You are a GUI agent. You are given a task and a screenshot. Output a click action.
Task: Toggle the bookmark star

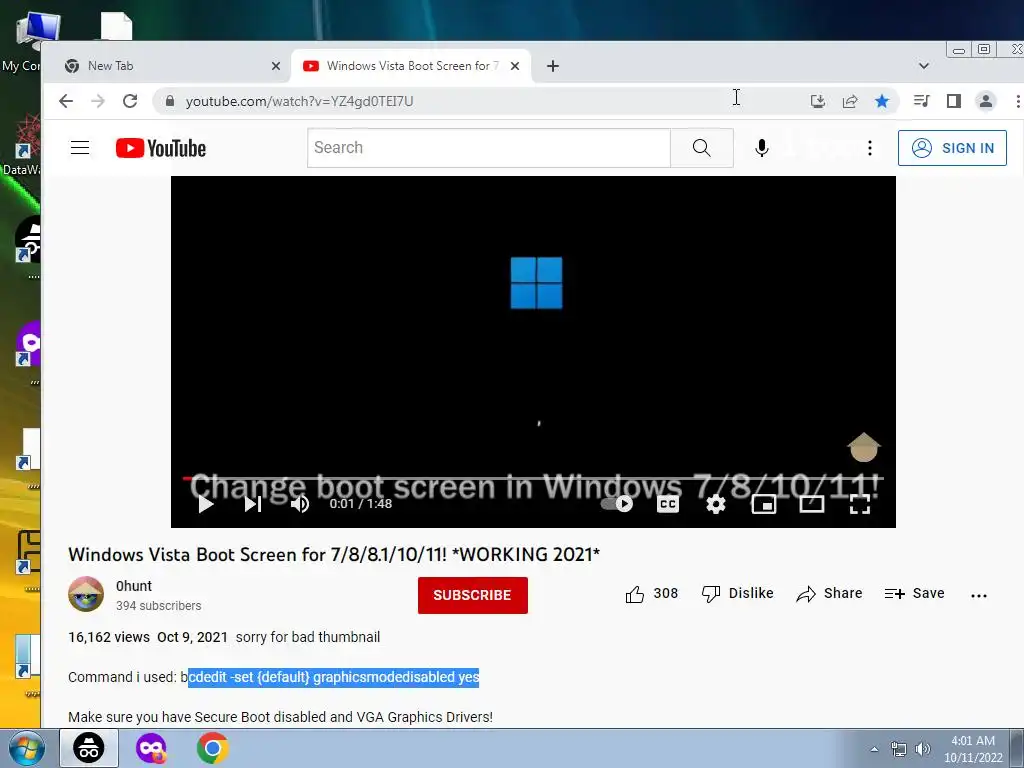click(882, 101)
